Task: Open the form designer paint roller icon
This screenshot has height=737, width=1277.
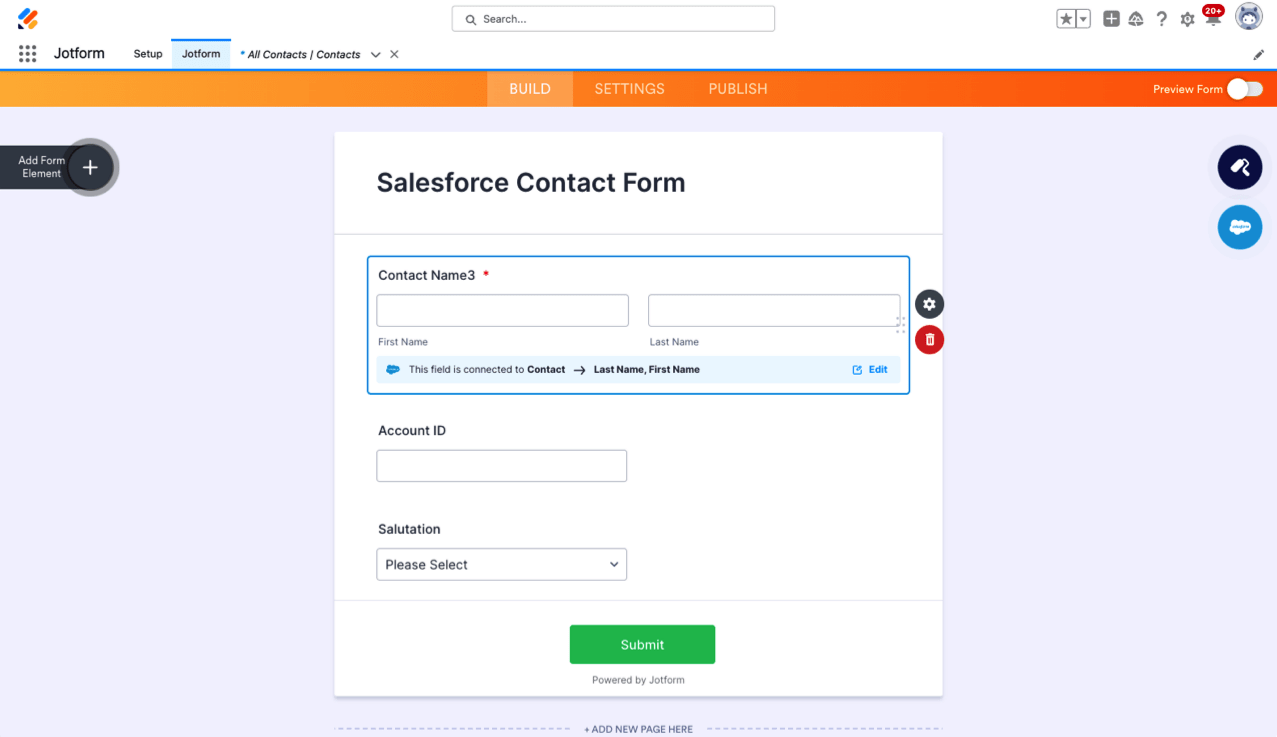Action: (x=1239, y=167)
